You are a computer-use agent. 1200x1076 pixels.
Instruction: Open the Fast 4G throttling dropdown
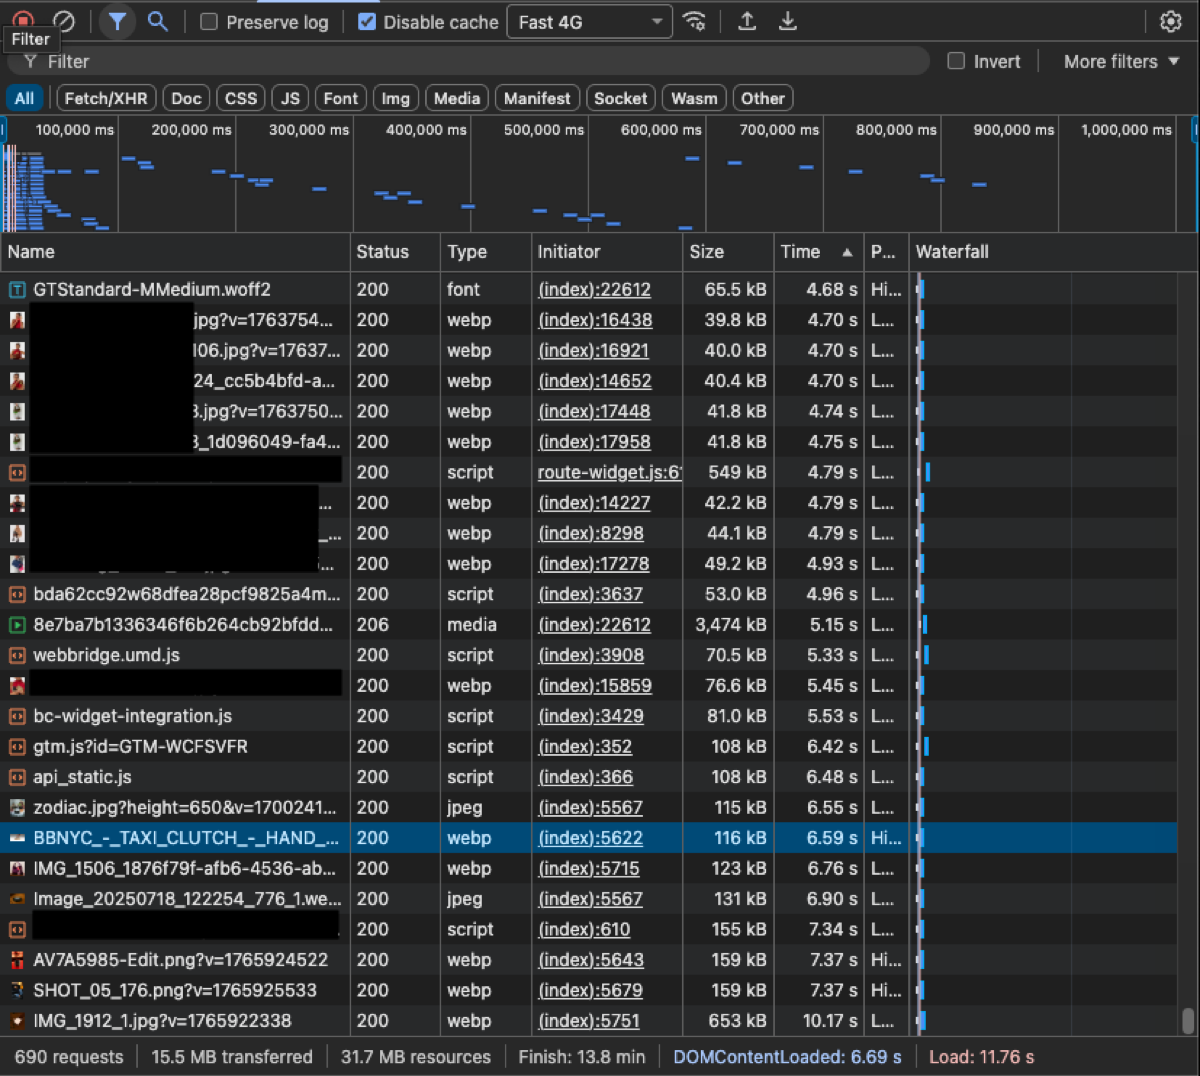point(588,21)
